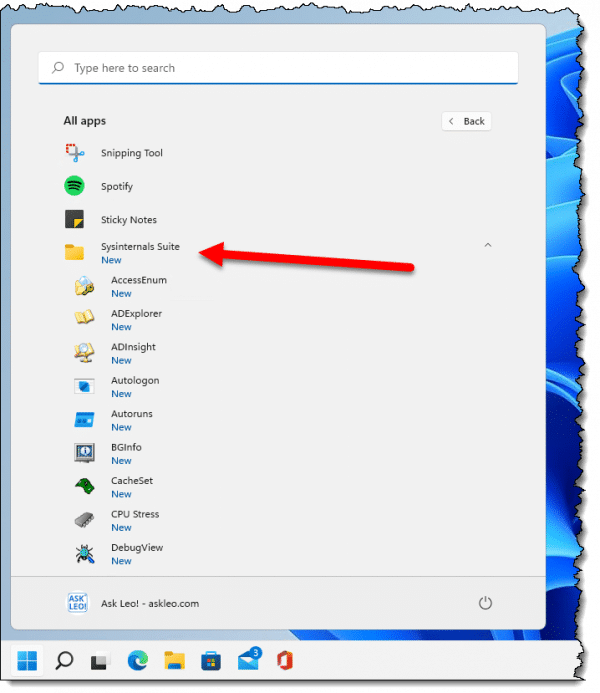Click the Autologon entry name
The image size is (600, 693).
[x=135, y=381]
